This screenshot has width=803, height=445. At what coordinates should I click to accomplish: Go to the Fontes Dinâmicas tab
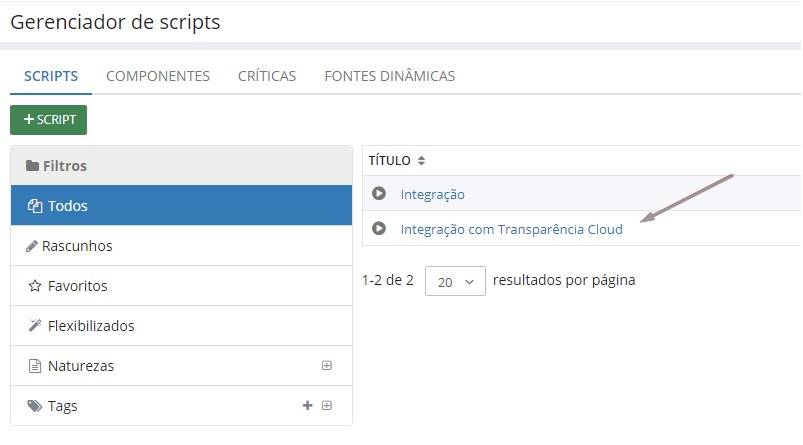[389, 76]
